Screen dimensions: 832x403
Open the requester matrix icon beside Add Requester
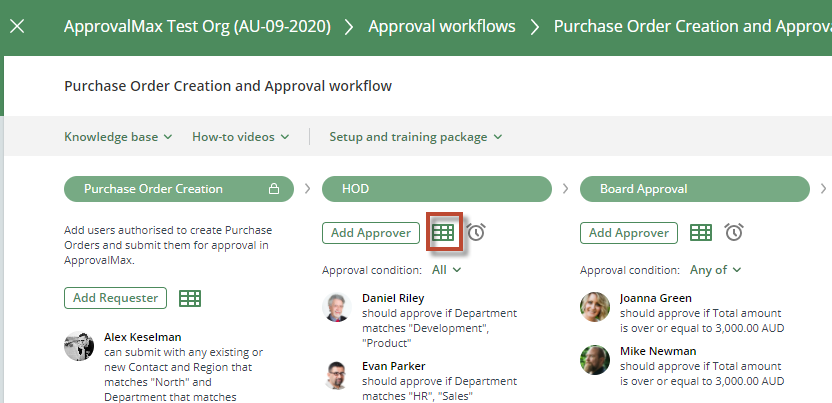tap(190, 299)
